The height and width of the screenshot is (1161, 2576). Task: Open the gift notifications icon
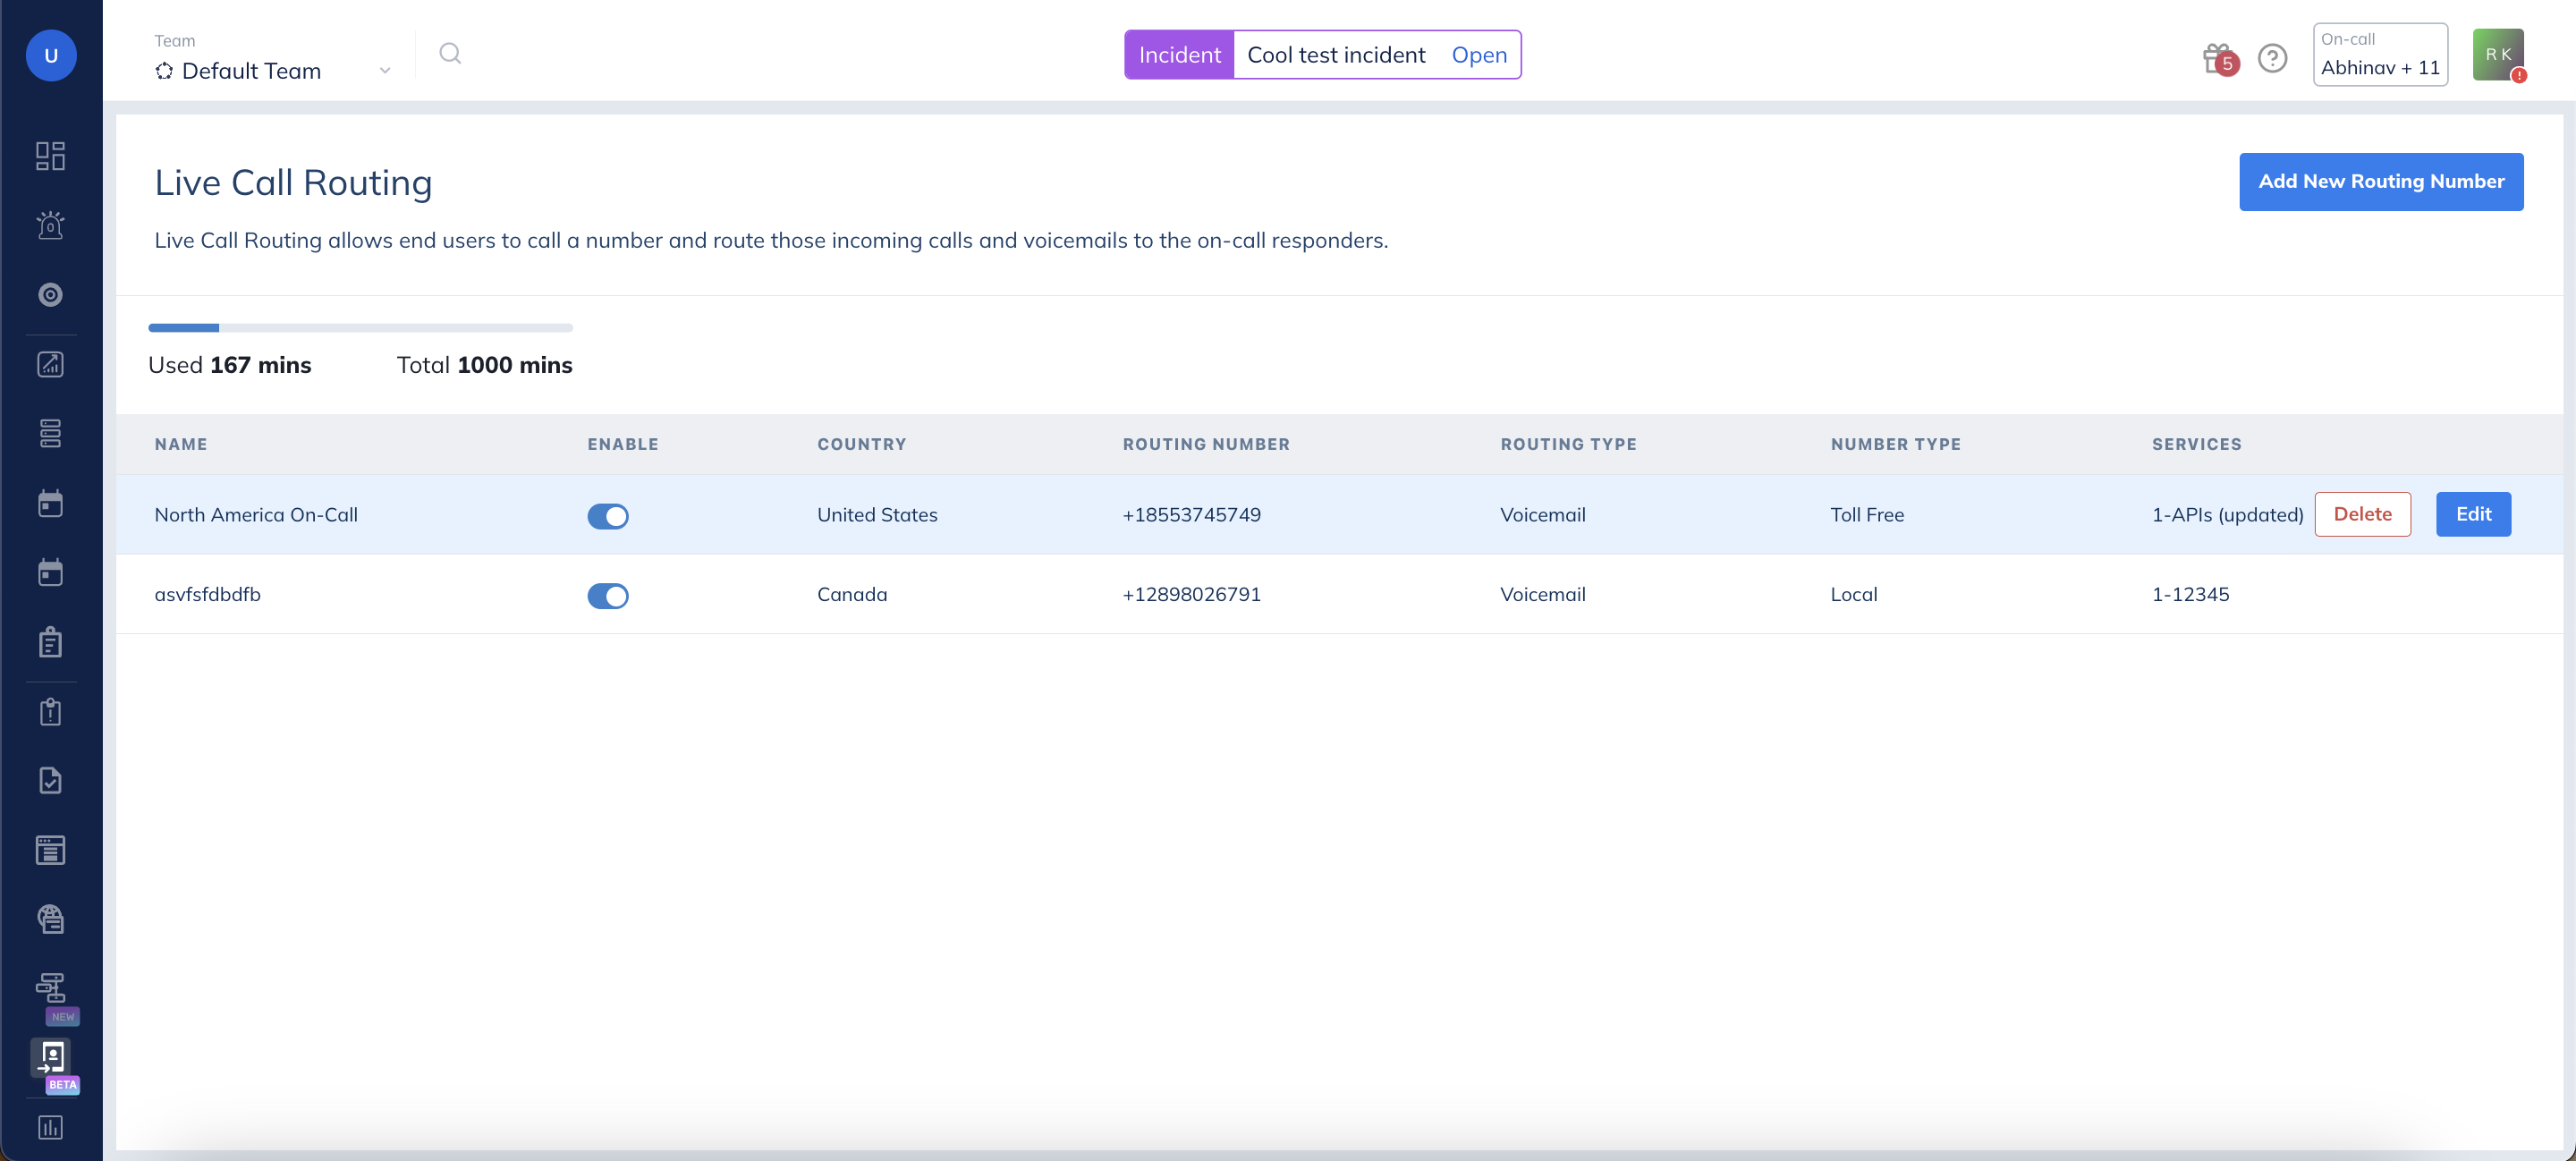click(2217, 58)
